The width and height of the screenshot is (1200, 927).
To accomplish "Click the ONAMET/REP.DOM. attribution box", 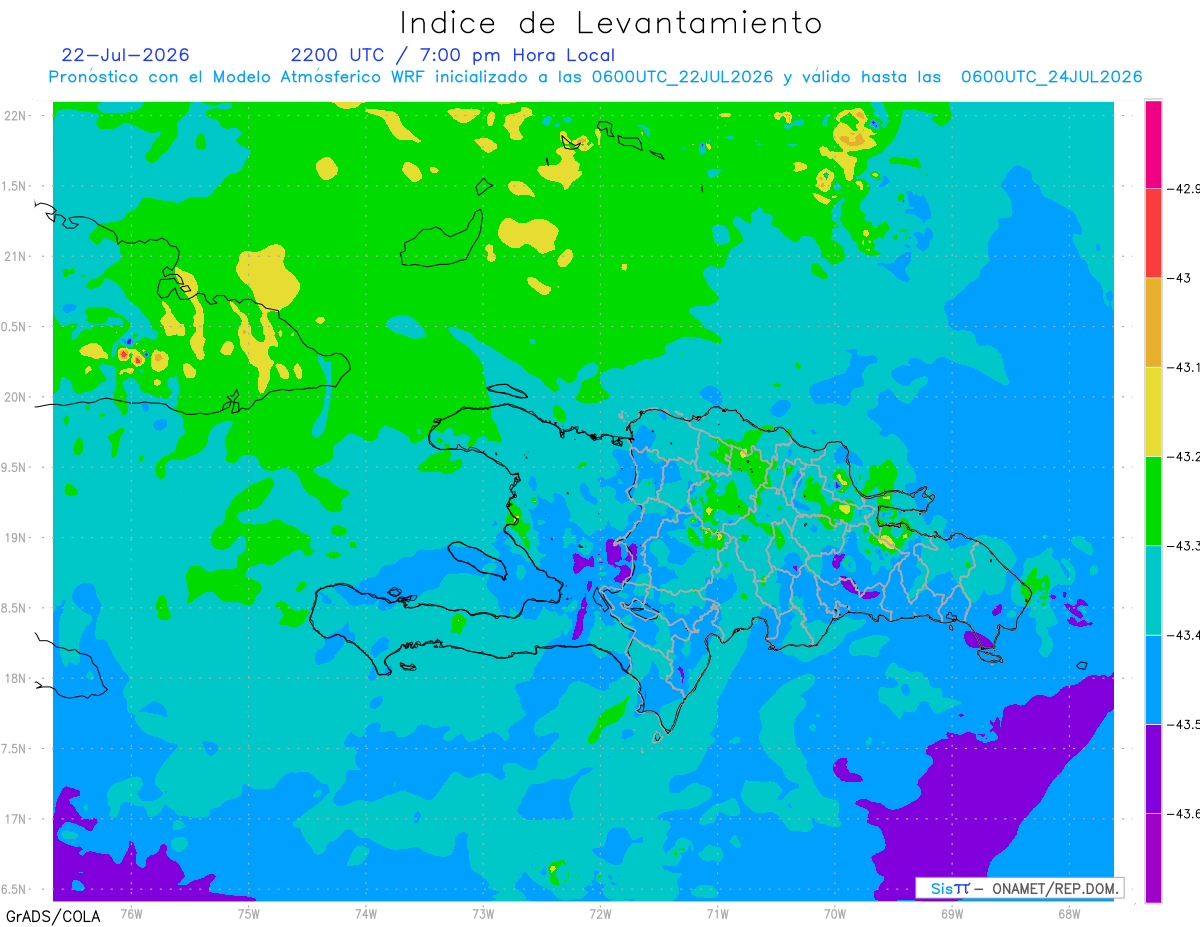I will 1020,888.
